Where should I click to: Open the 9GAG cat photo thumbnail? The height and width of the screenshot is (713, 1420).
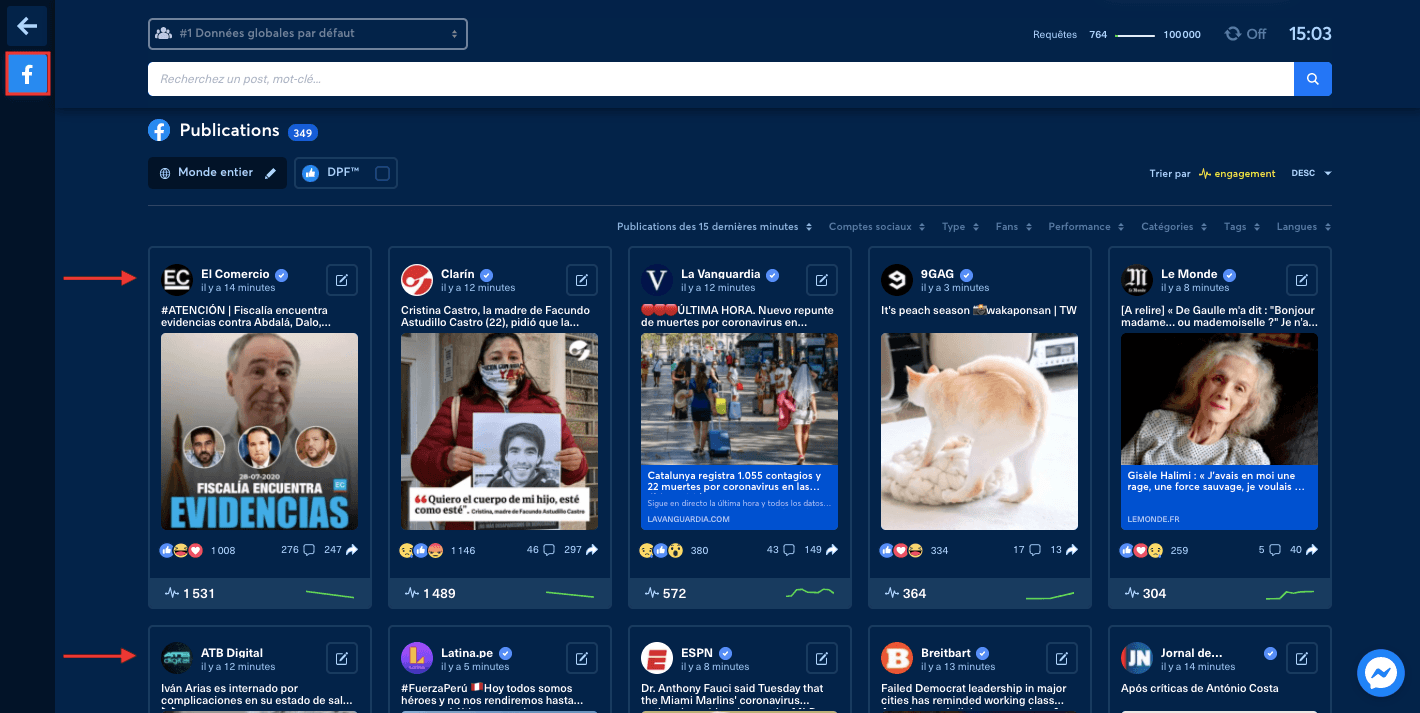pyautogui.click(x=979, y=431)
